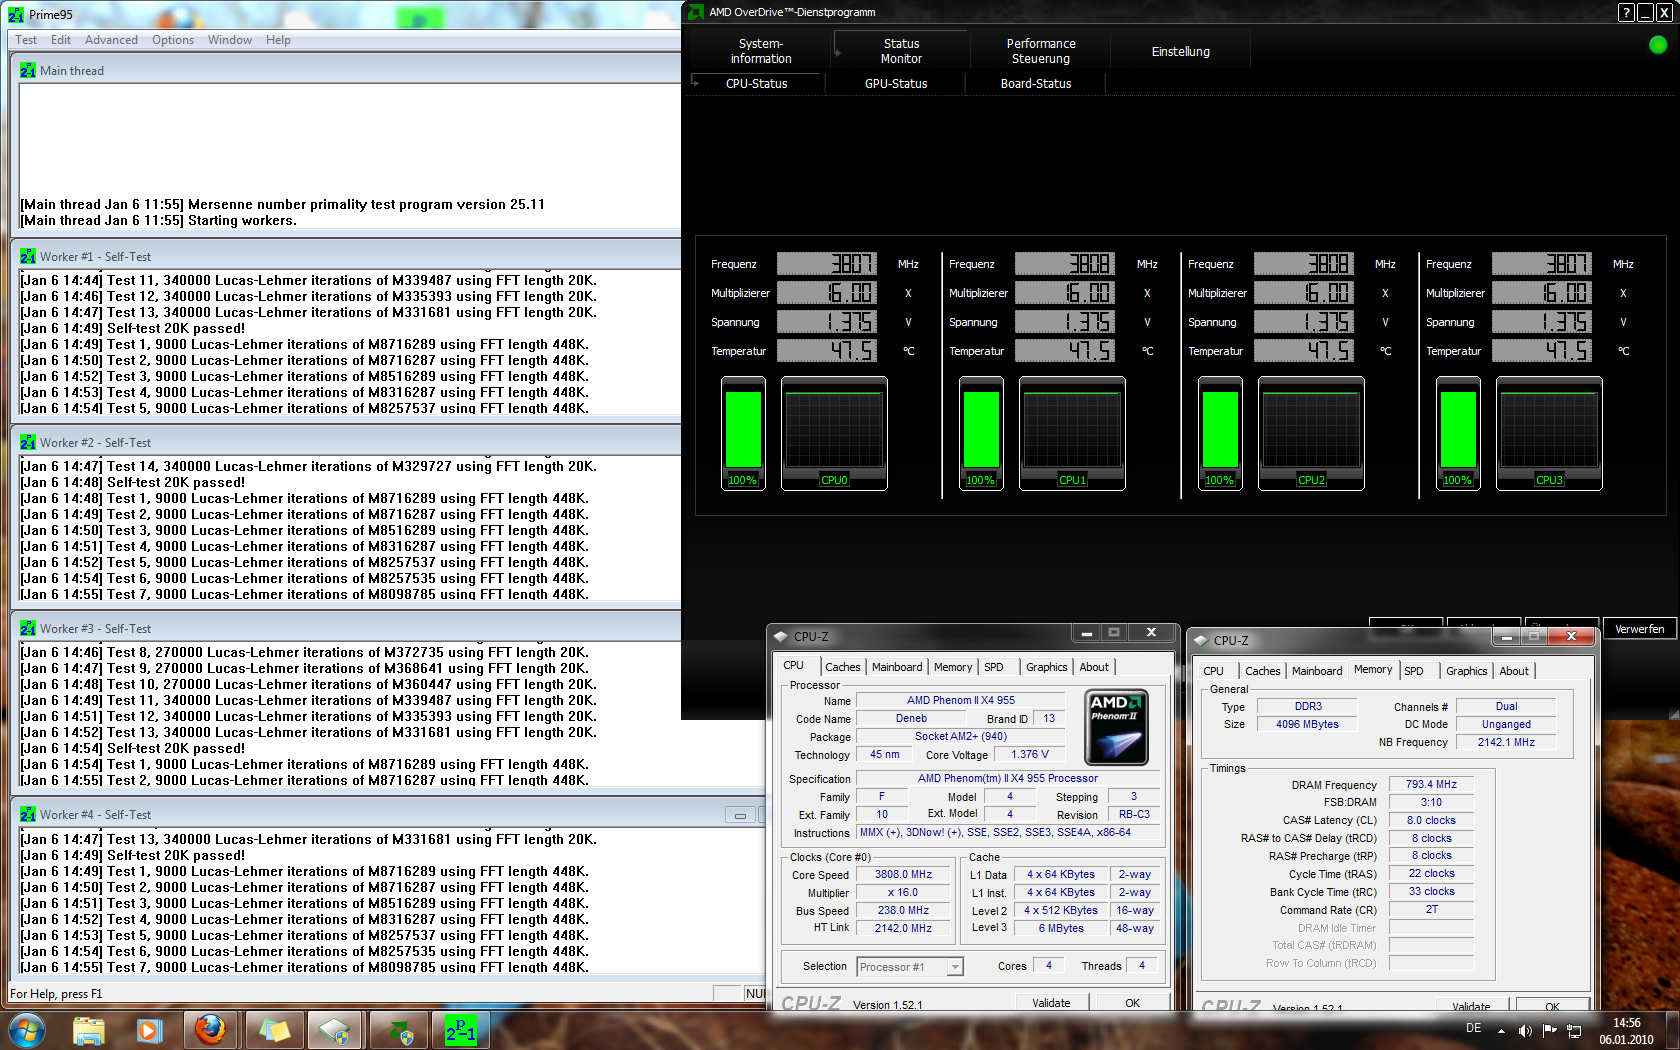Open the Memory tab in the CPU-Z processor window

[953, 667]
